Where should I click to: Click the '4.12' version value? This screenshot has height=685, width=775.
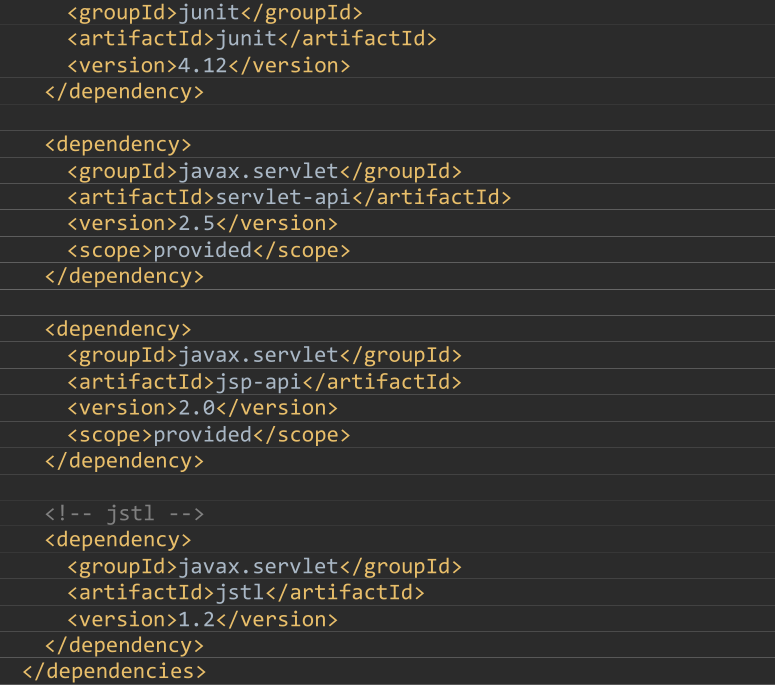click(202, 66)
